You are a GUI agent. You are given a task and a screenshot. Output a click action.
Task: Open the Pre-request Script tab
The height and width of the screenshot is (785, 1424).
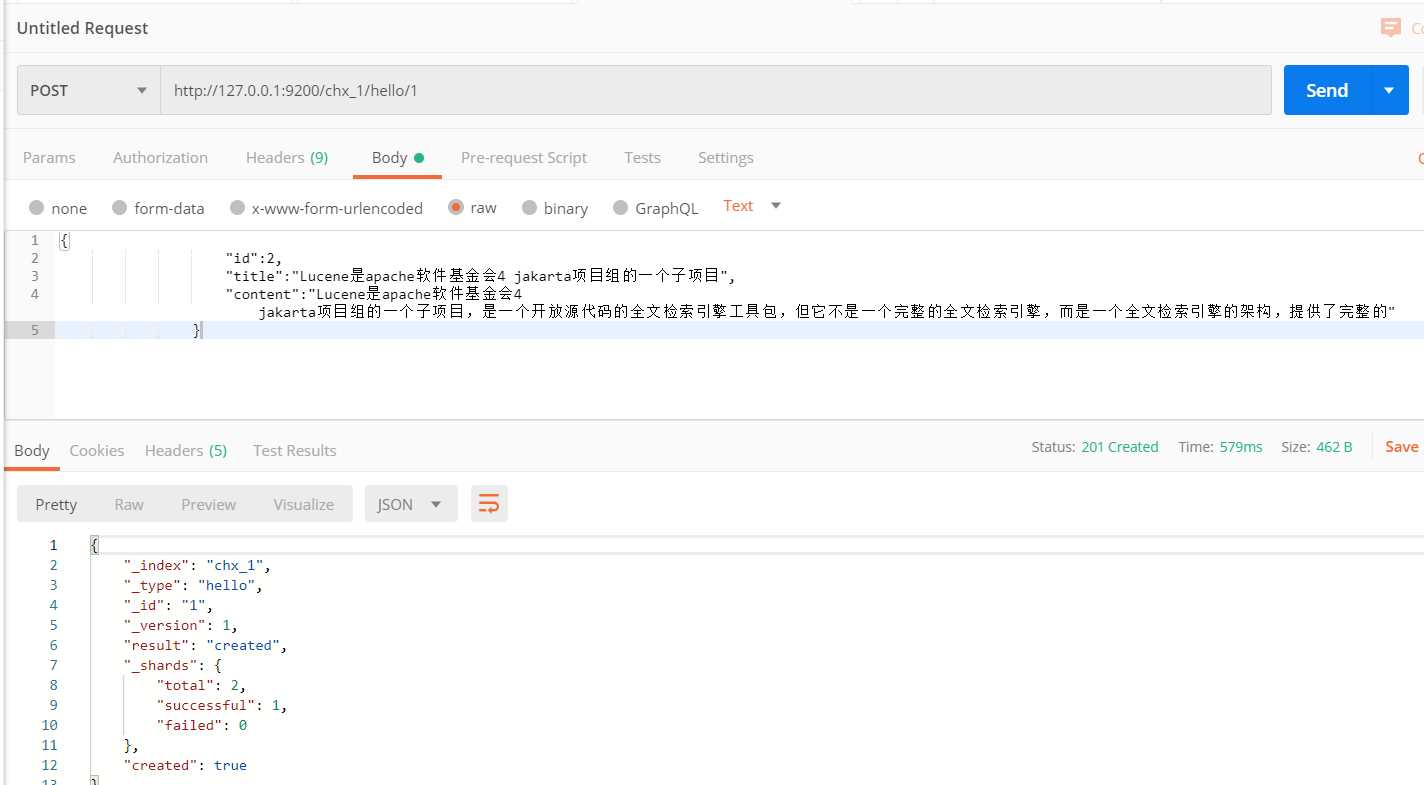click(524, 157)
